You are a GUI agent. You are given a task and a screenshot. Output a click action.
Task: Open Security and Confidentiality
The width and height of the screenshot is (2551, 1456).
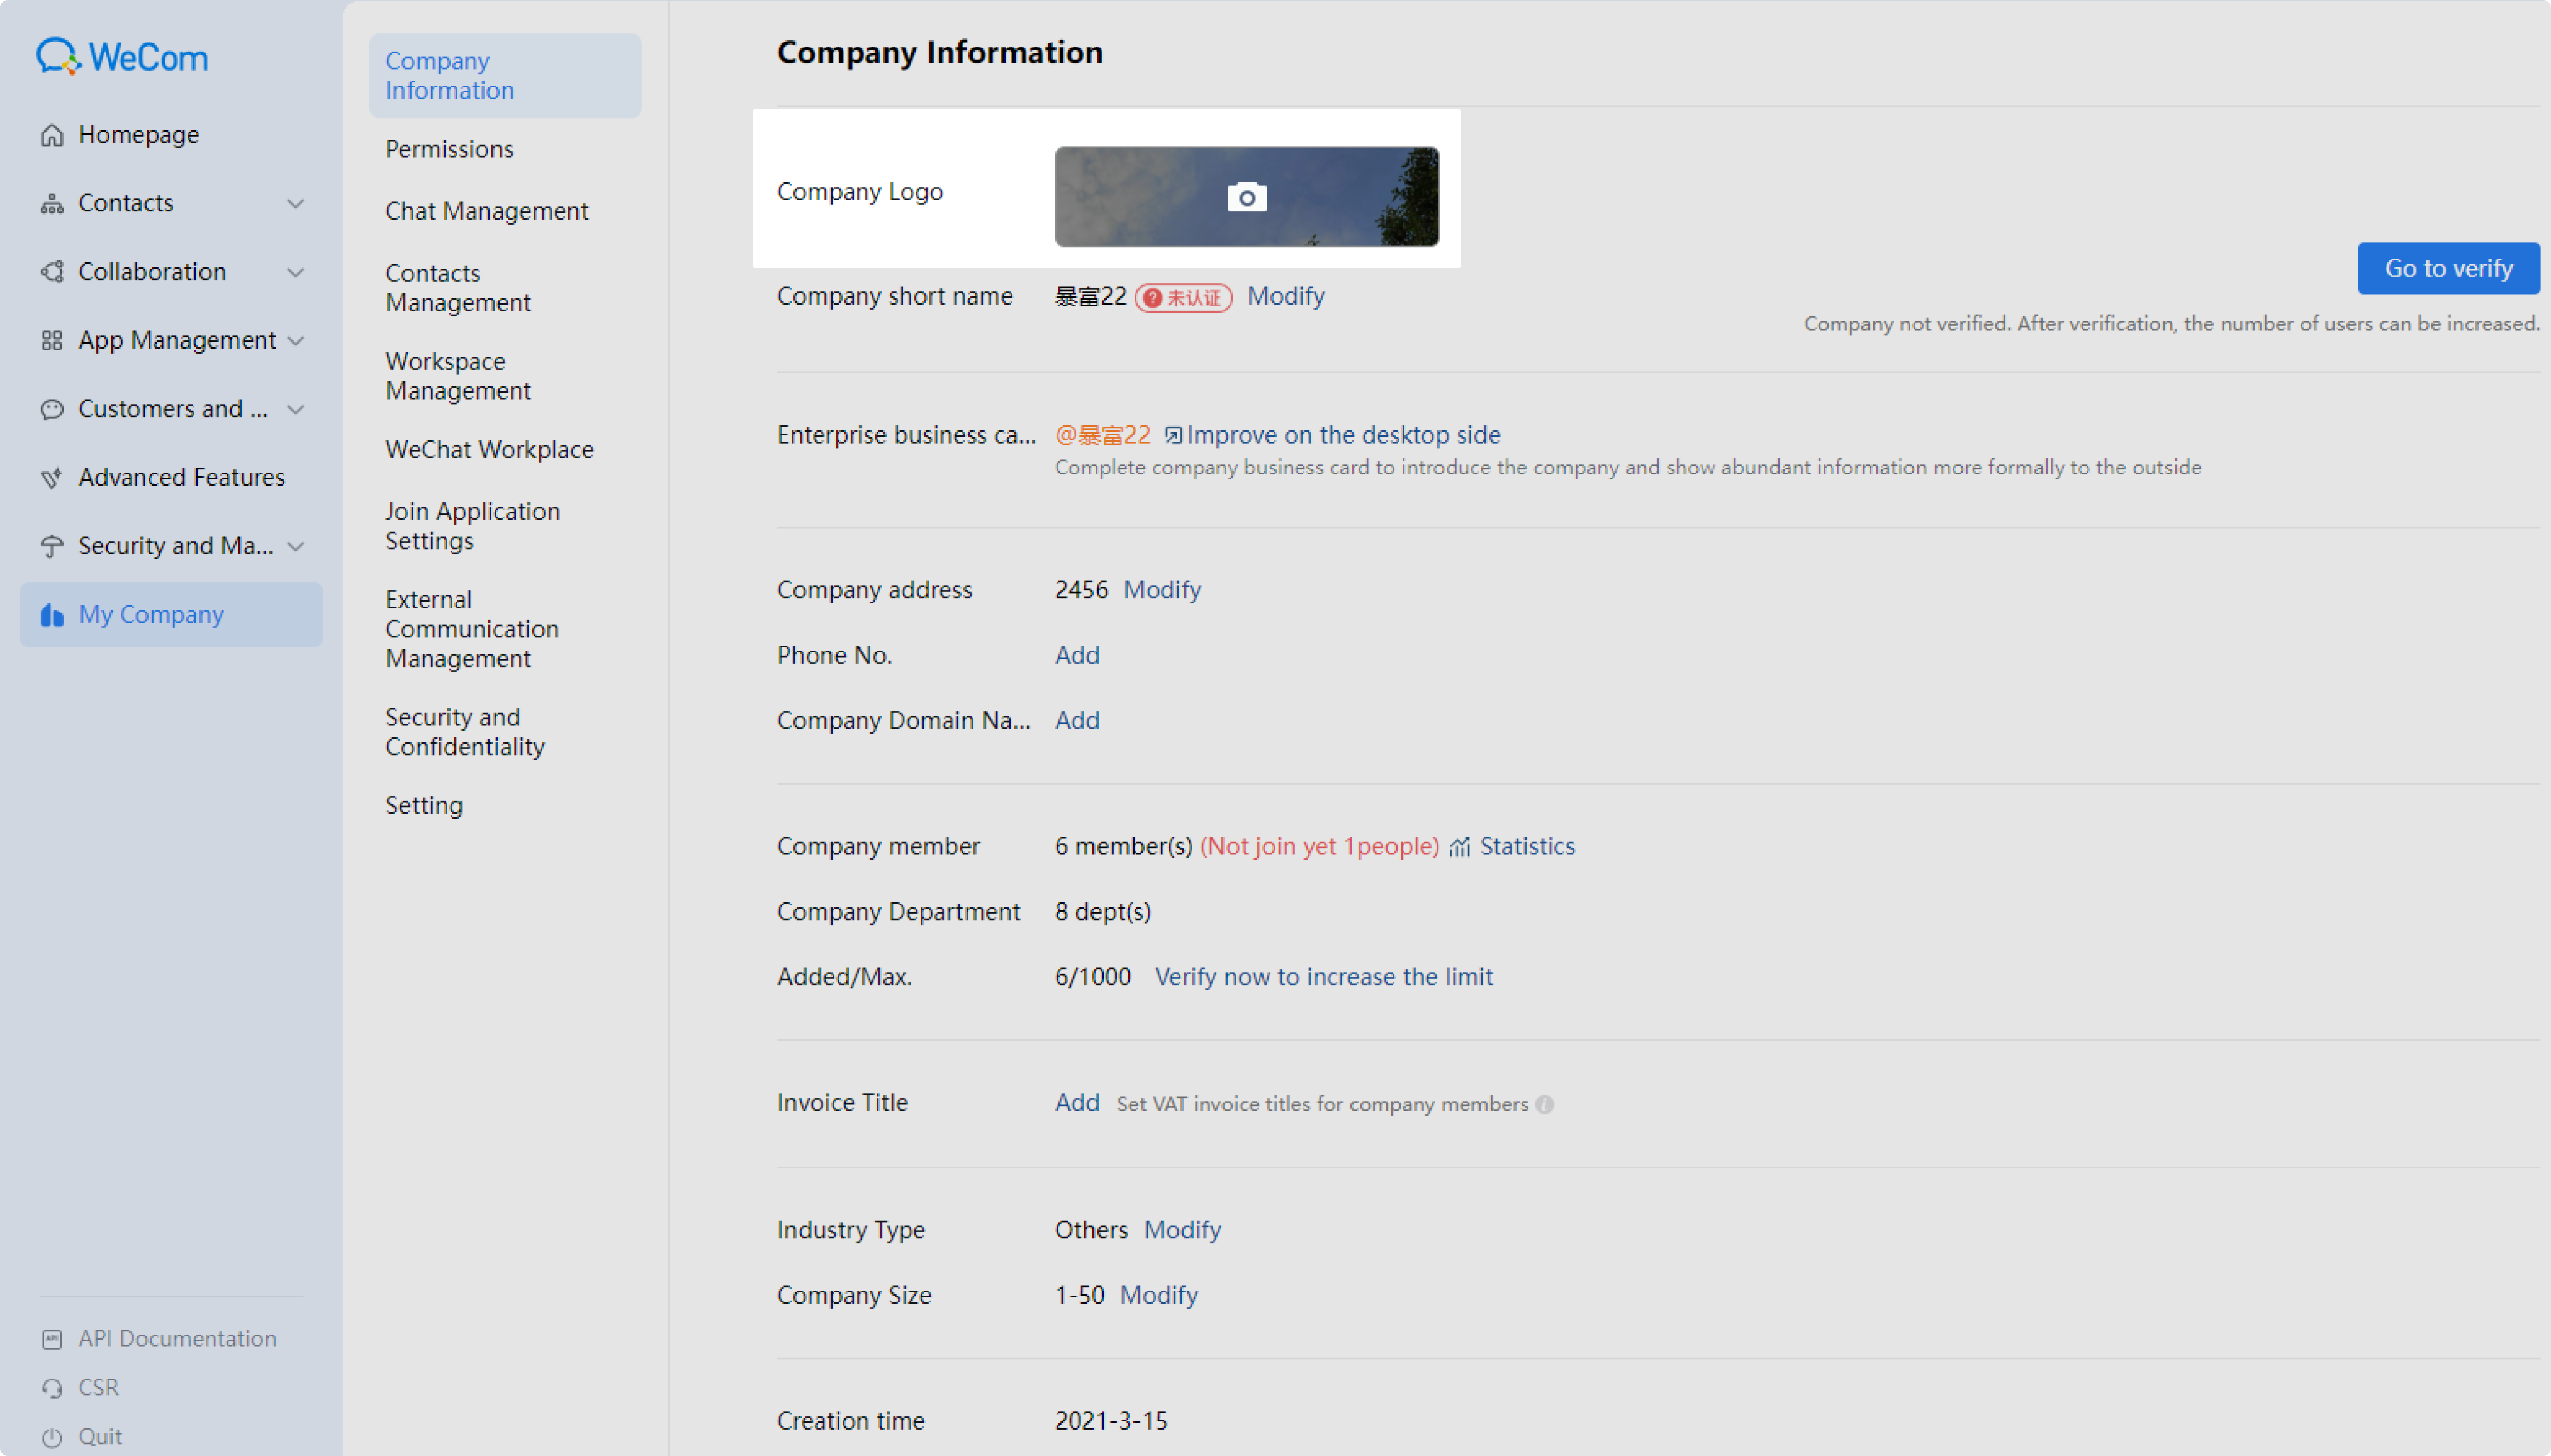point(465,732)
